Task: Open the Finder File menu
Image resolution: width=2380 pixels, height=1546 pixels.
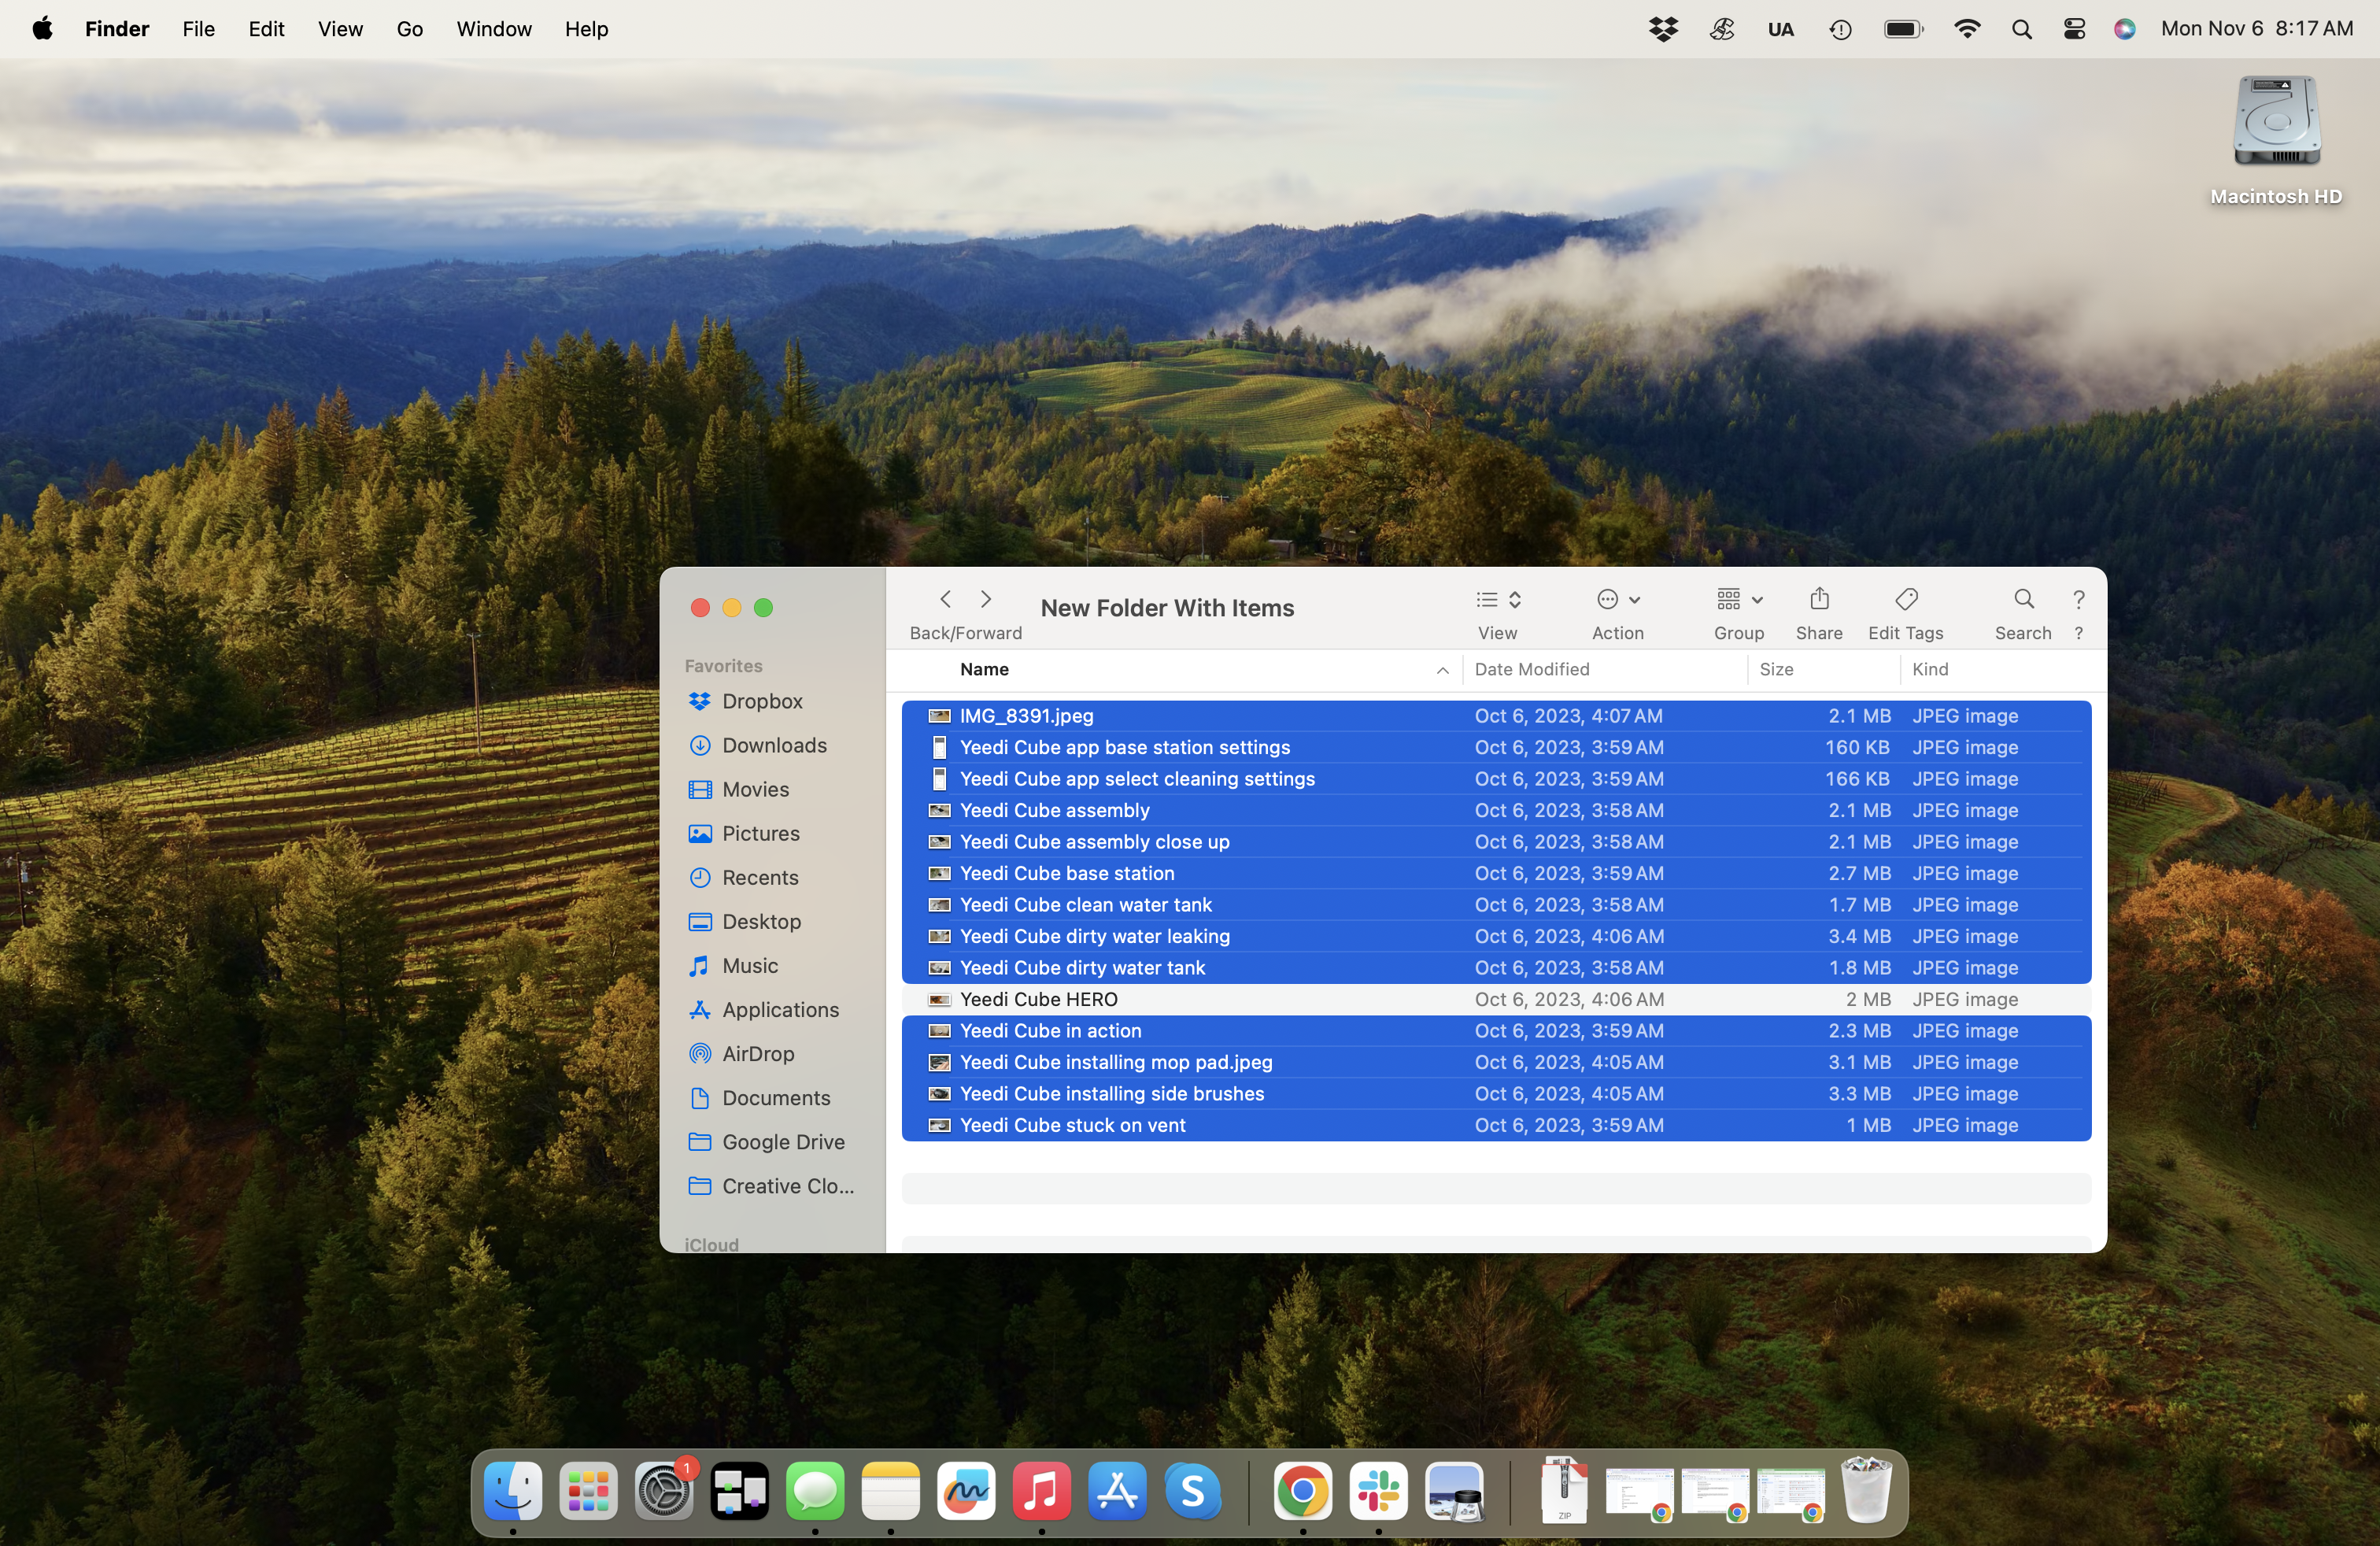Action: click(x=199, y=29)
